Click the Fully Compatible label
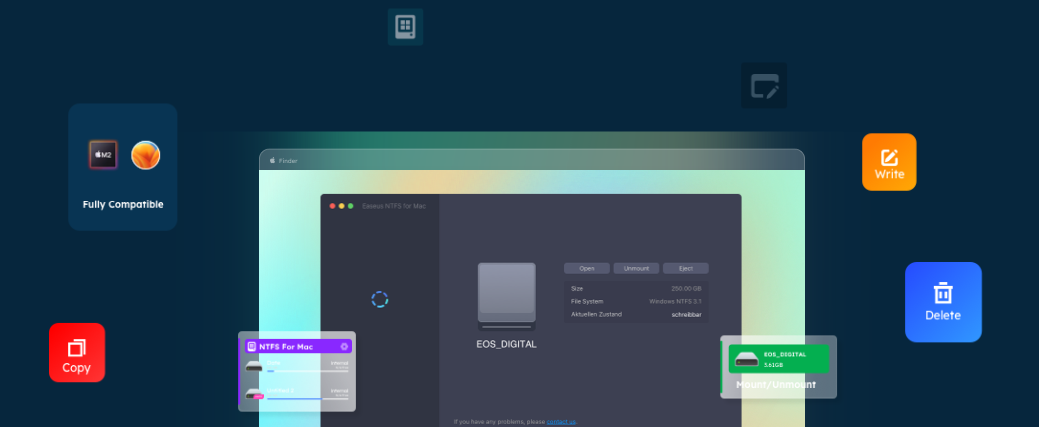 click(123, 204)
